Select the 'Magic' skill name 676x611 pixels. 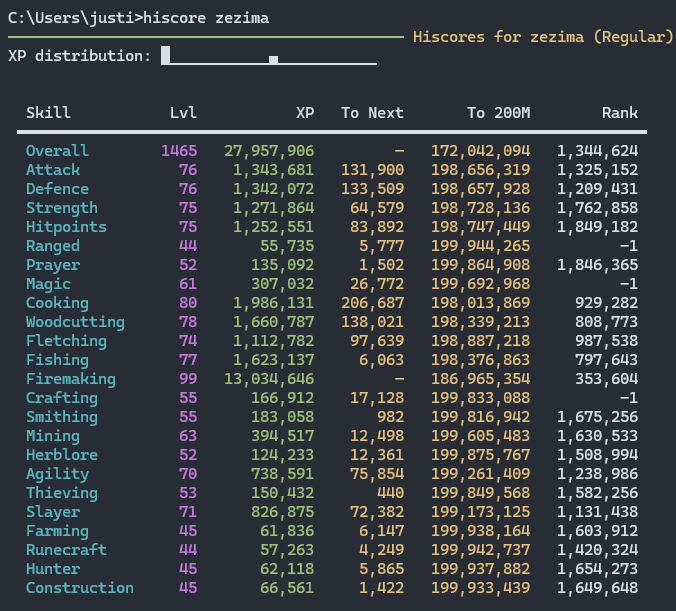coord(48,284)
